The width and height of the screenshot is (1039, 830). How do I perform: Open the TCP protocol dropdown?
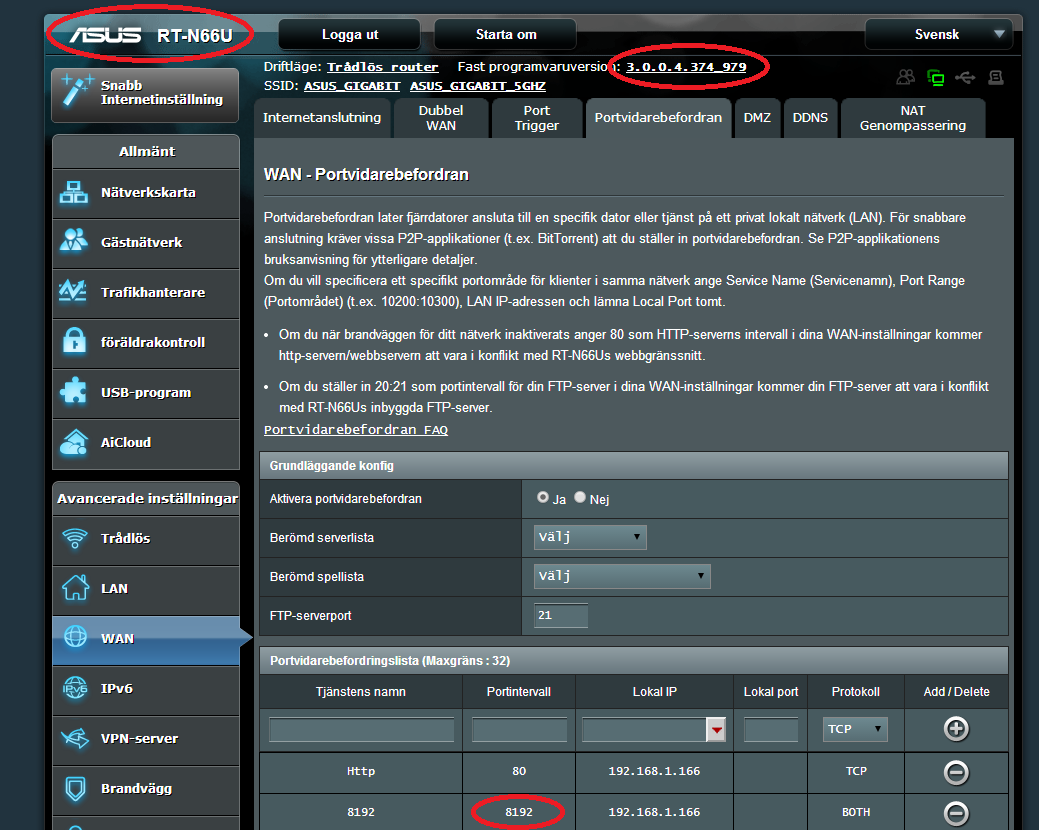coord(855,729)
